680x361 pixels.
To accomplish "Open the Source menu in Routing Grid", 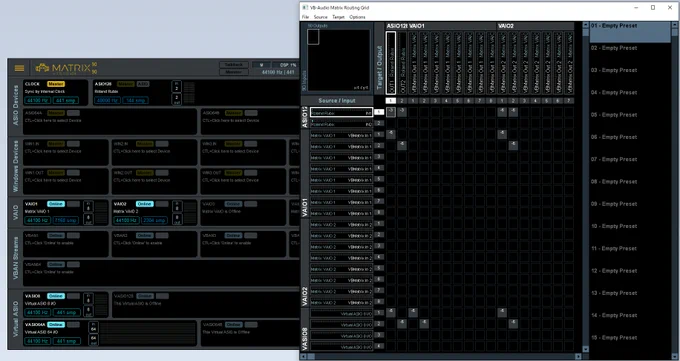I will [320, 17].
